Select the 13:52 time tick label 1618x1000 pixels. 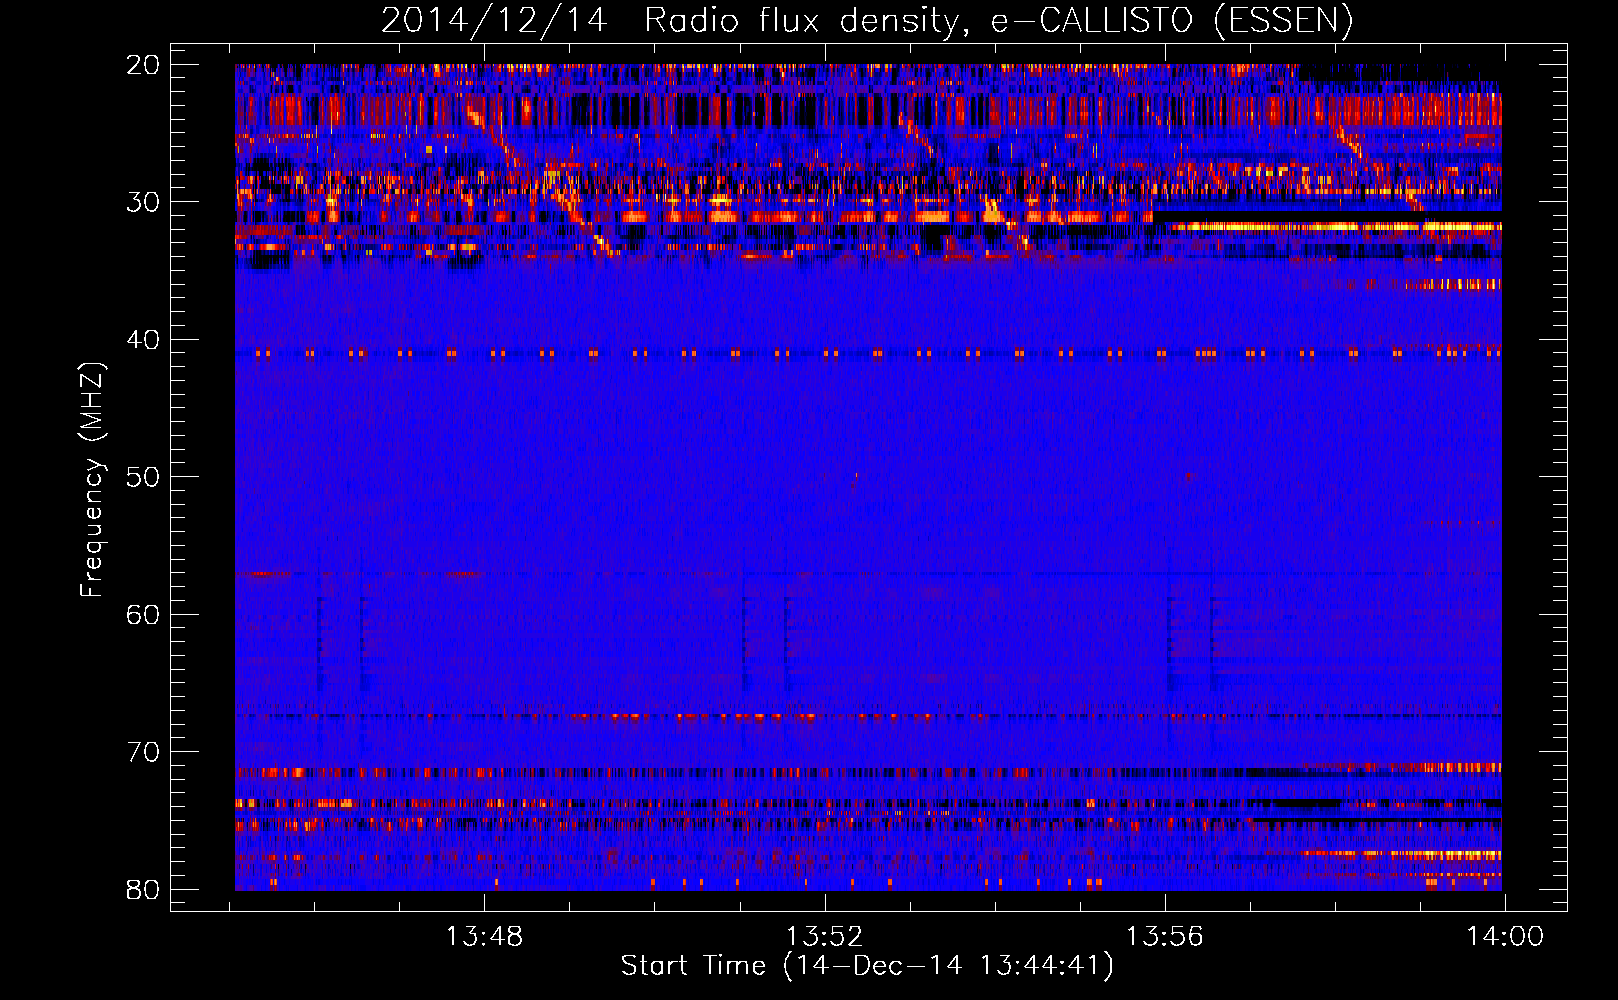pos(824,937)
